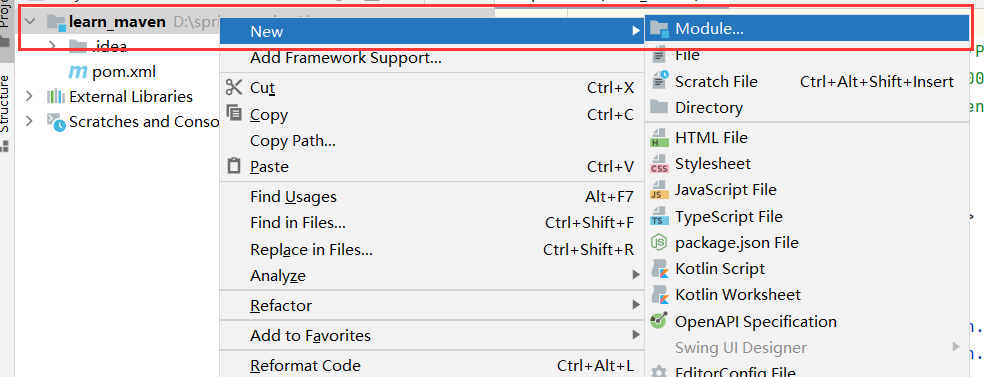Click the Paste clipboard icon
984x377 pixels.
click(x=233, y=166)
